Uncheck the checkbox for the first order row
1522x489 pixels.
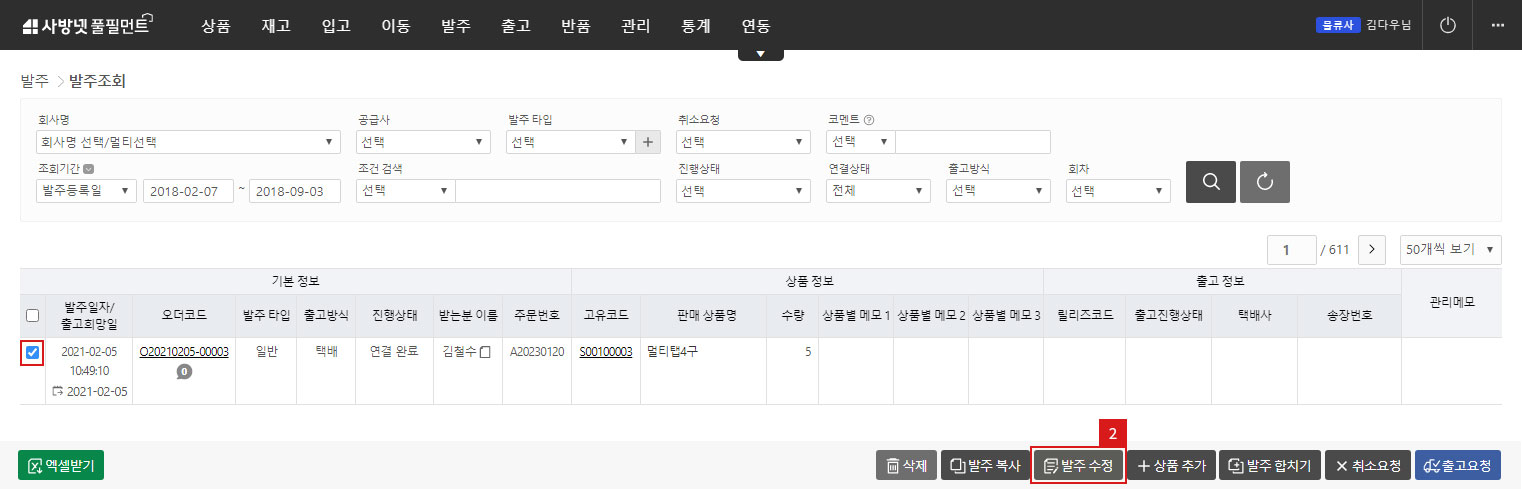click(x=32, y=352)
